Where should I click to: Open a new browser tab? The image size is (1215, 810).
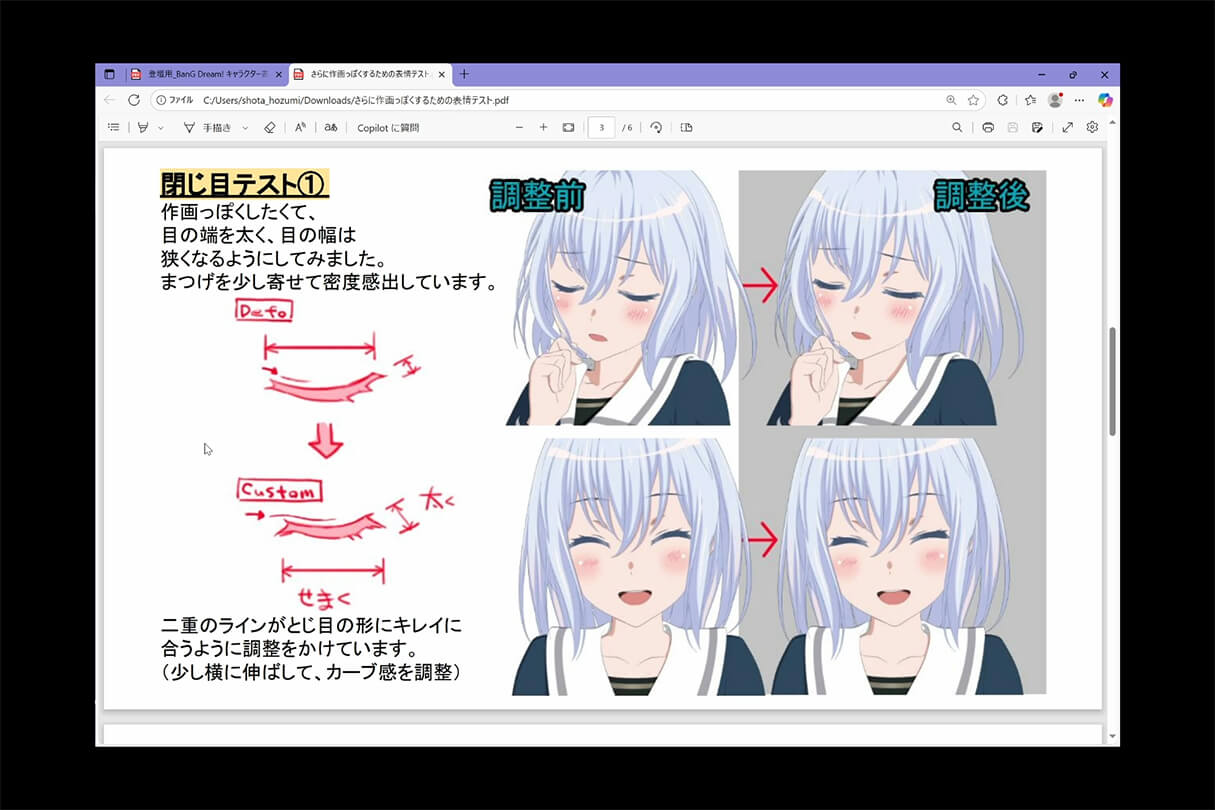pos(463,74)
